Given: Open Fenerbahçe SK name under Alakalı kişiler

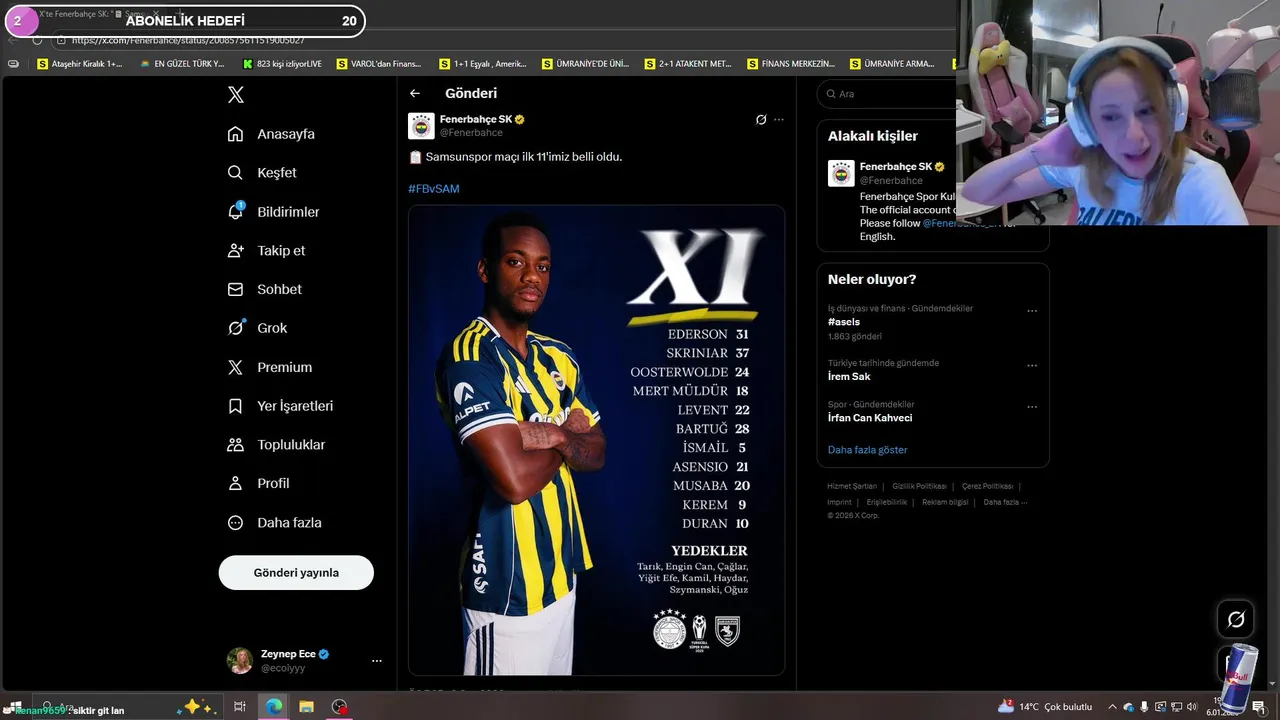Looking at the screenshot, I should point(895,167).
